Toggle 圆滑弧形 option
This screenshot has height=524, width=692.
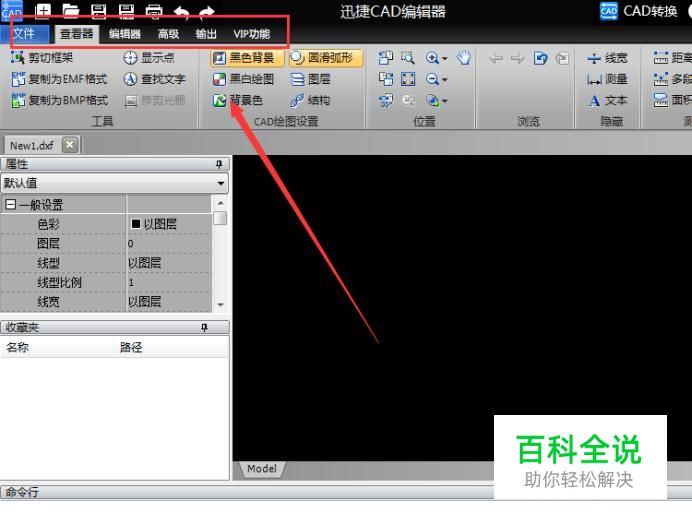click(x=326, y=58)
